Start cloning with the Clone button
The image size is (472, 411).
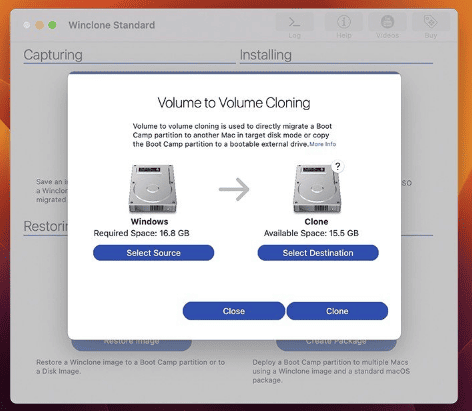337,311
